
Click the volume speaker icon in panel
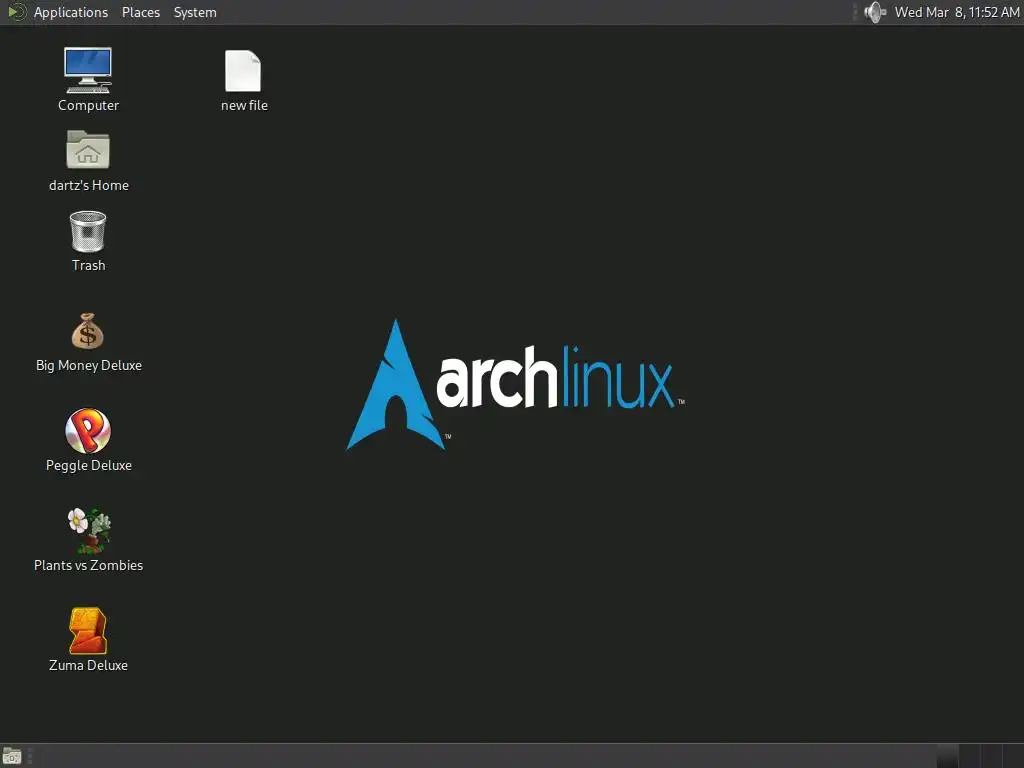pos(875,12)
